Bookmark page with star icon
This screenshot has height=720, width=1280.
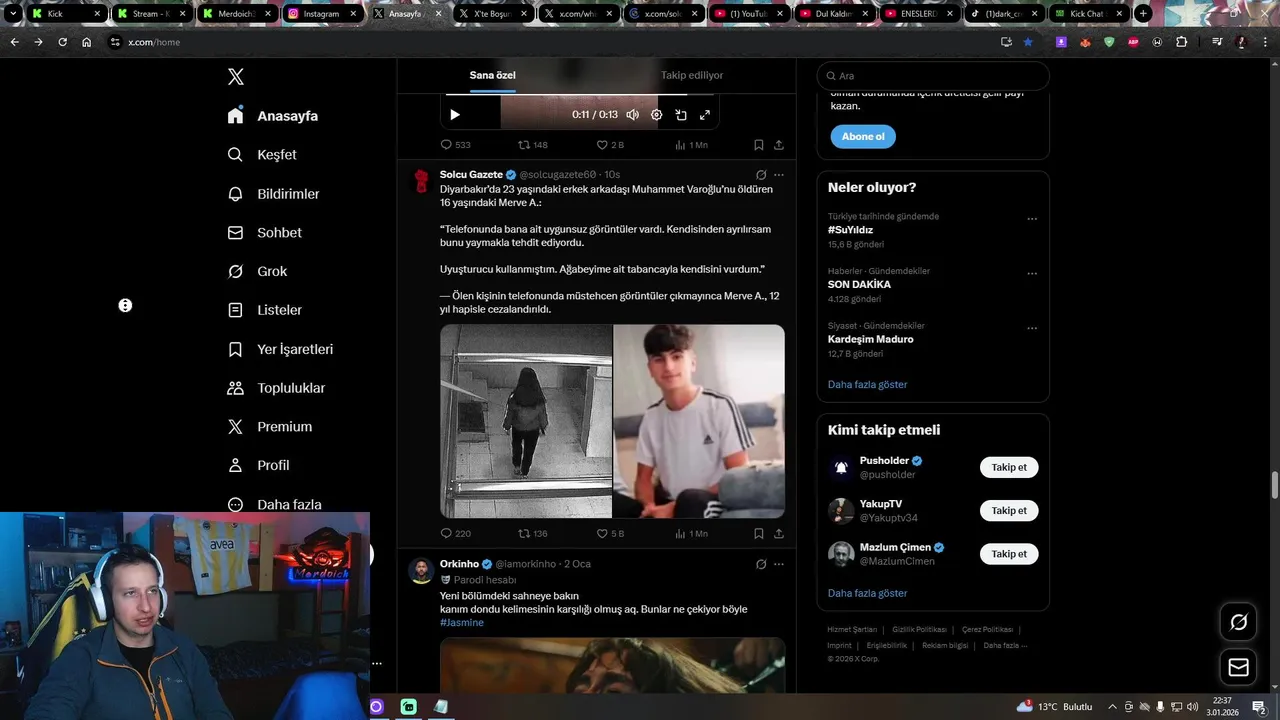tap(1028, 42)
